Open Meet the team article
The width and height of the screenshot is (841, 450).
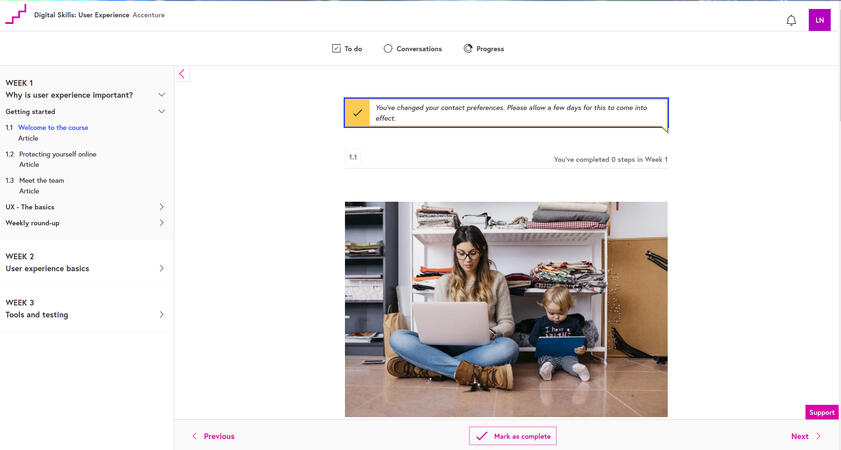pos(41,181)
